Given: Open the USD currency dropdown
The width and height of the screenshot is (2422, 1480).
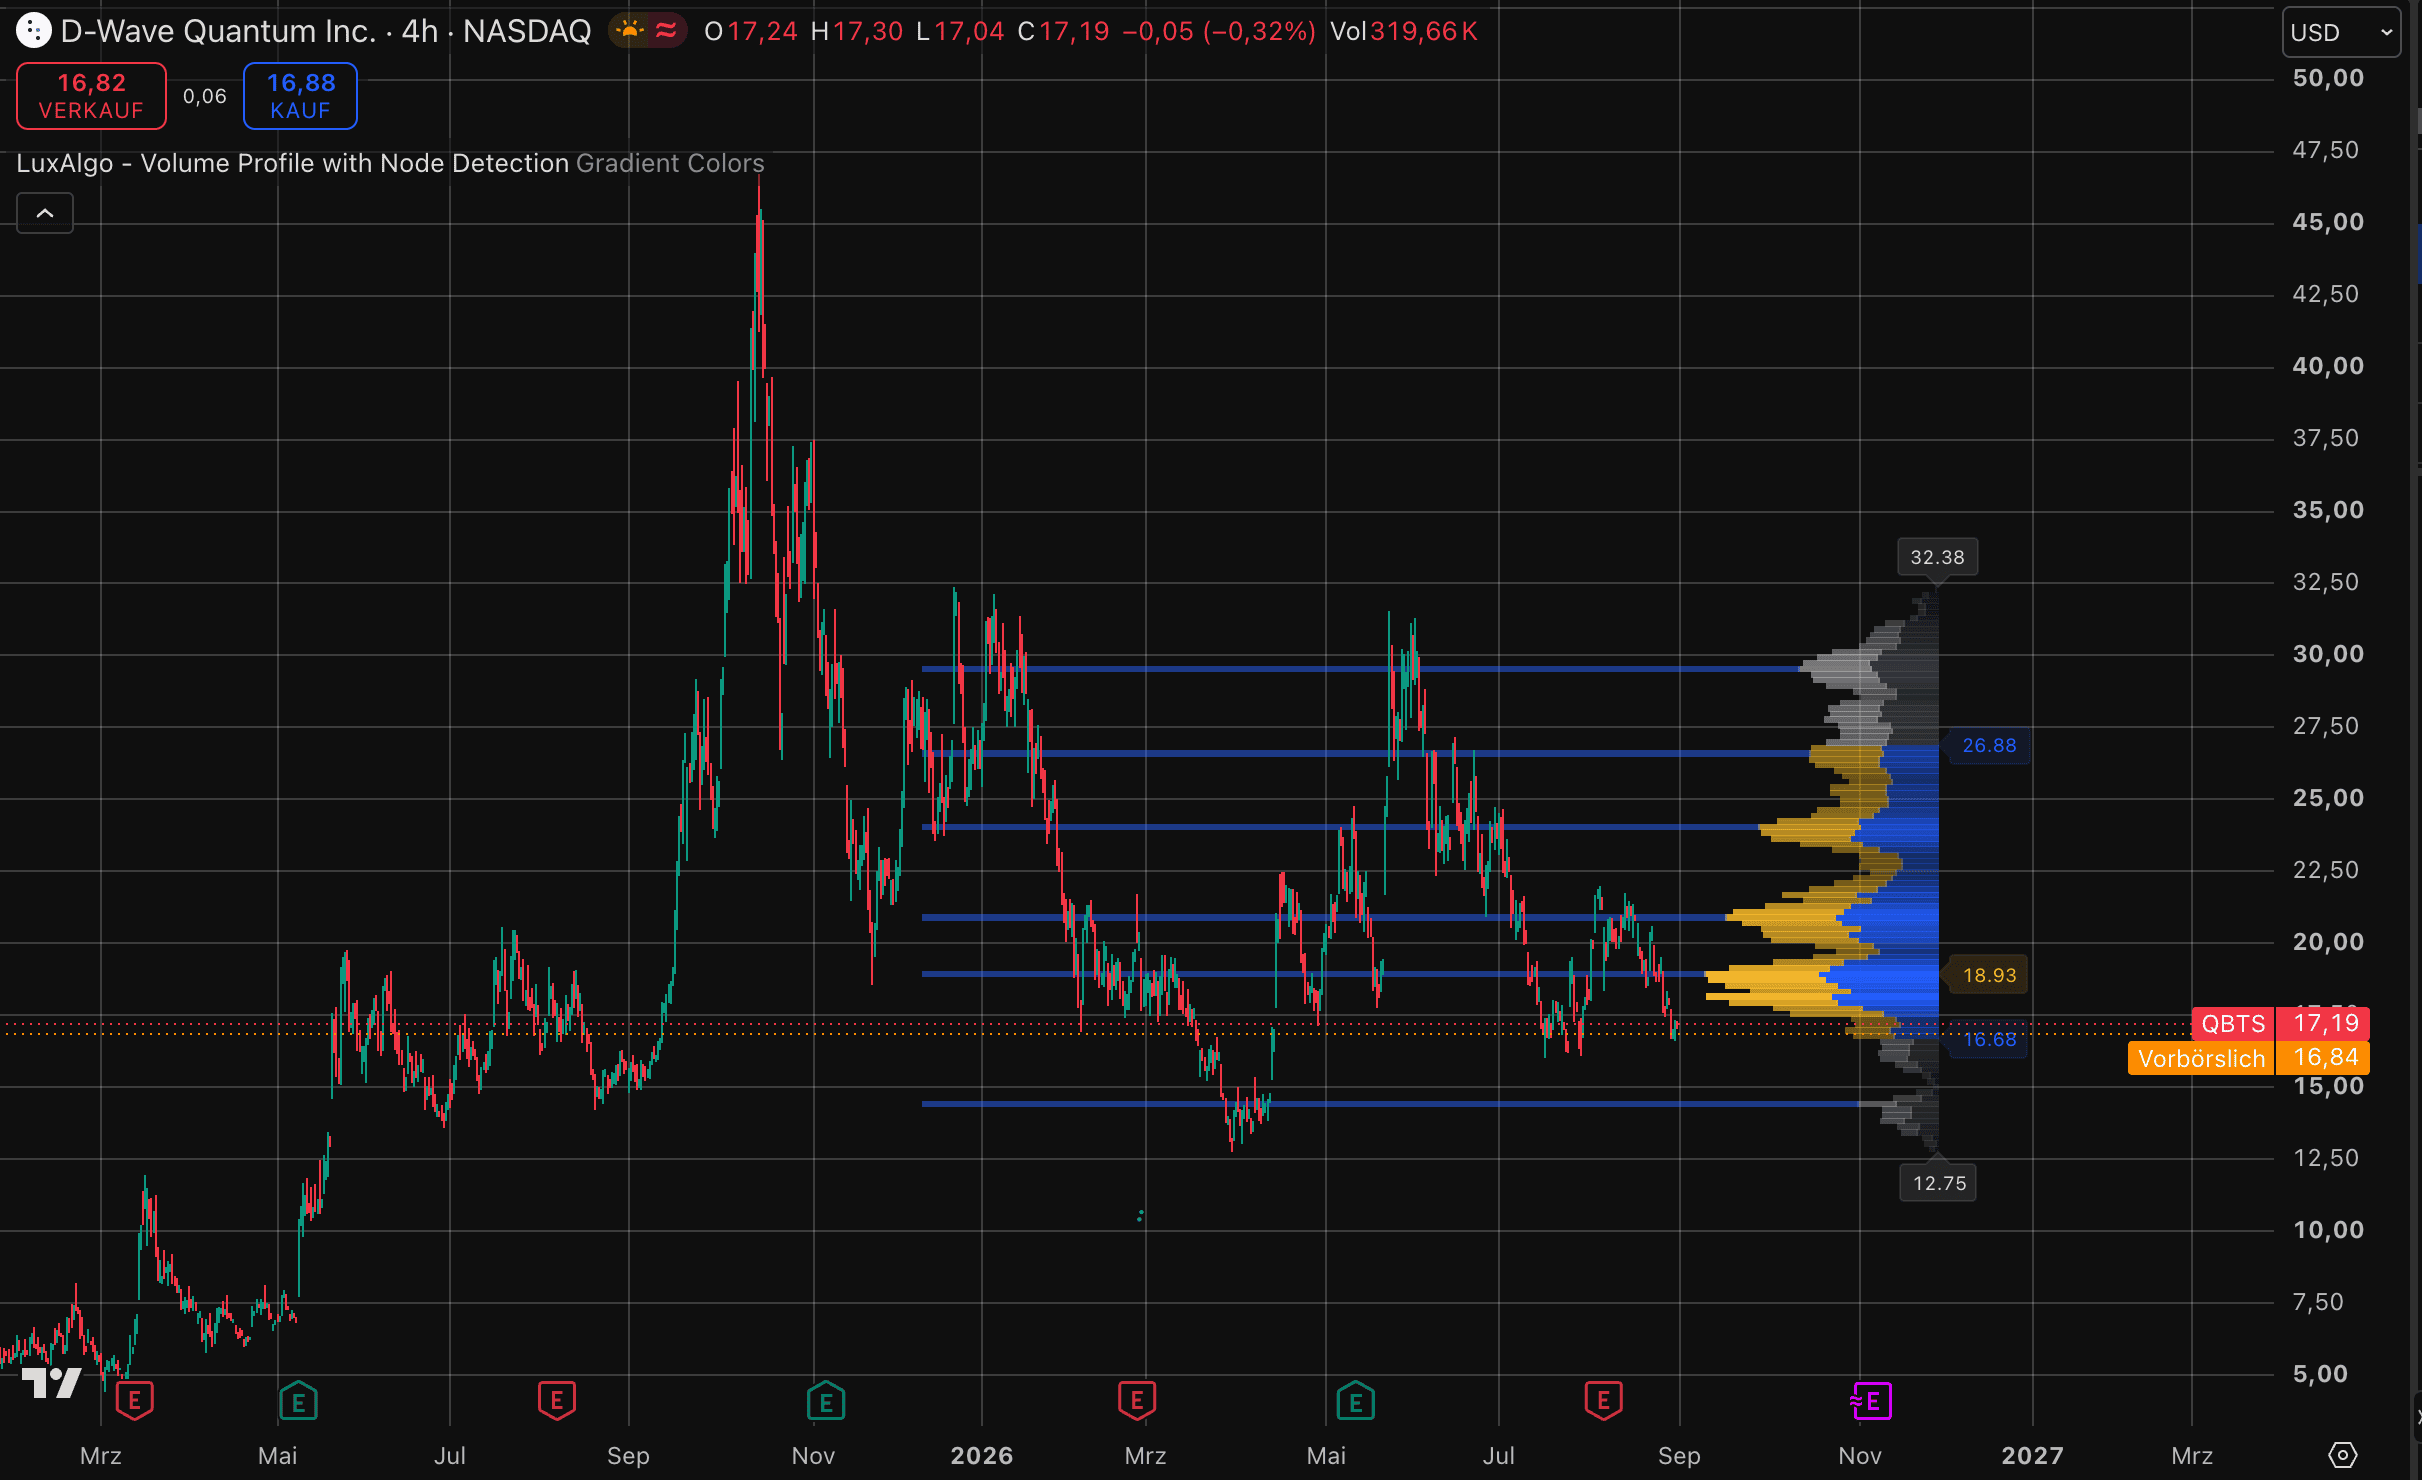Looking at the screenshot, I should (2341, 32).
